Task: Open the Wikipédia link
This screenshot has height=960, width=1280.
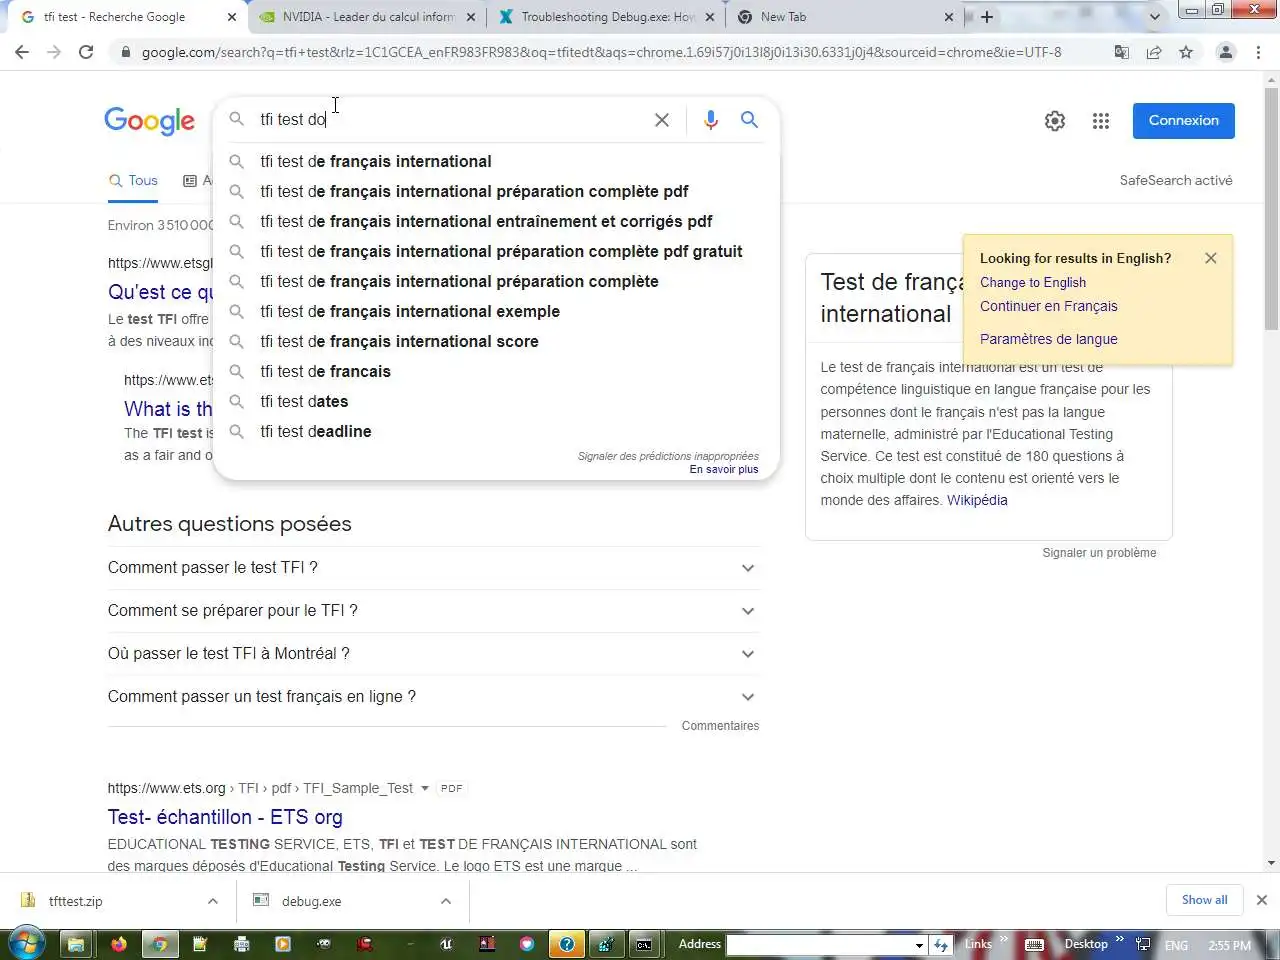Action: point(977,500)
